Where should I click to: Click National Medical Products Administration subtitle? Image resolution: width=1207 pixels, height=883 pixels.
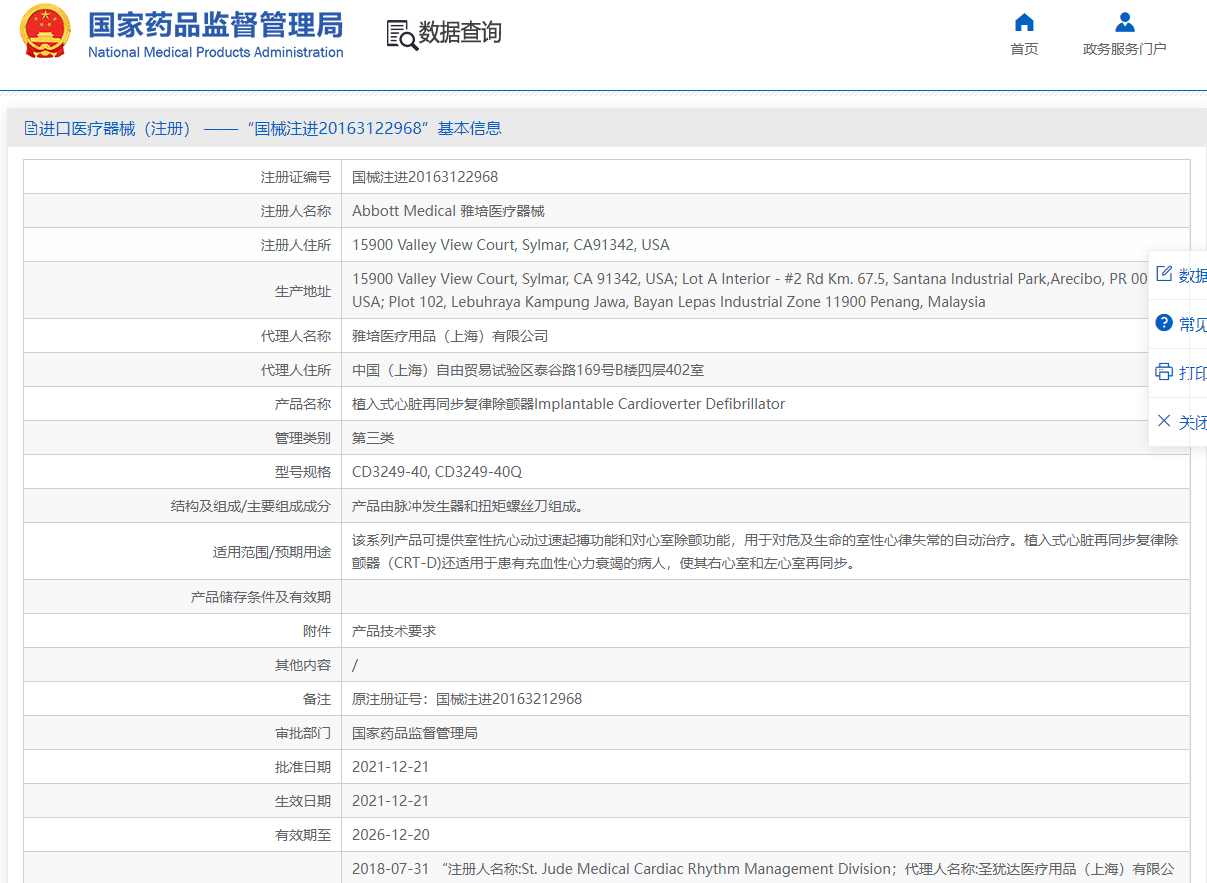[x=215, y=52]
